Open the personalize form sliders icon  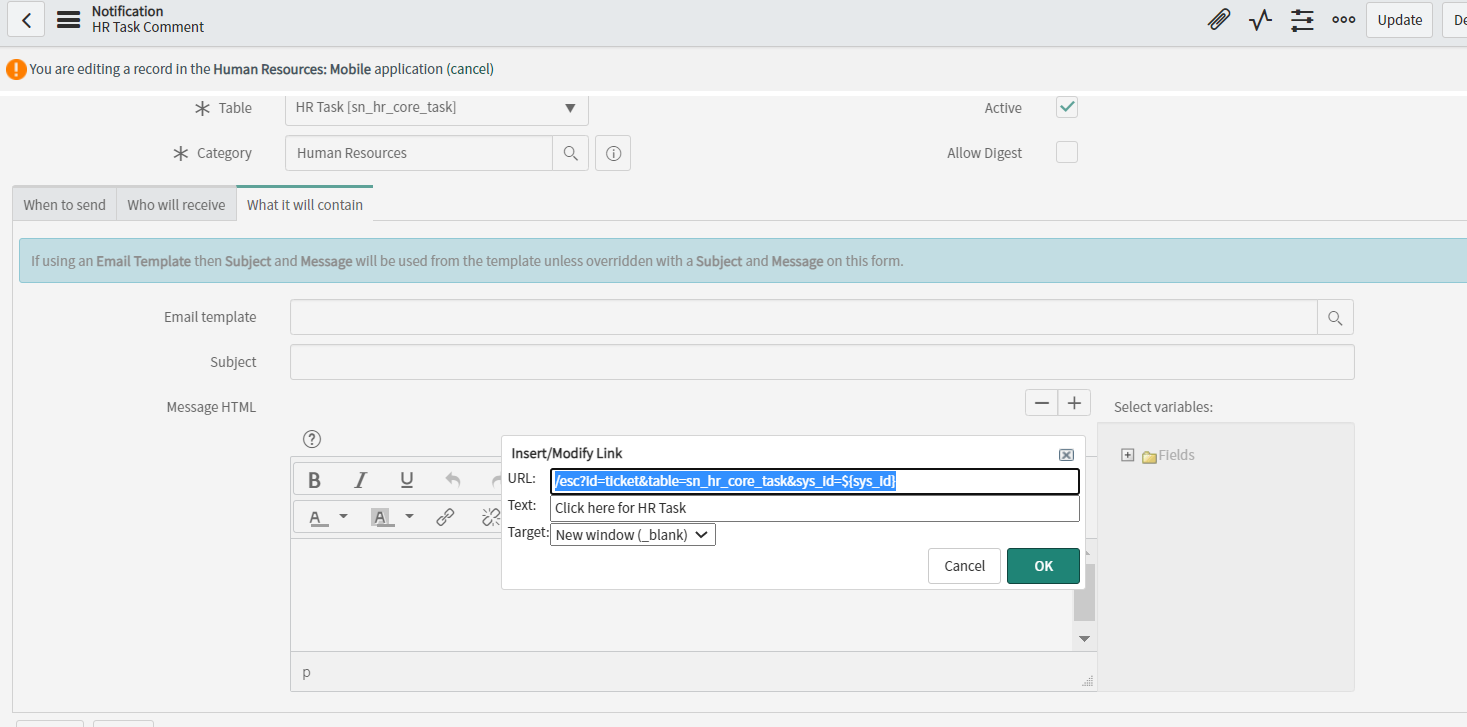(x=1302, y=20)
